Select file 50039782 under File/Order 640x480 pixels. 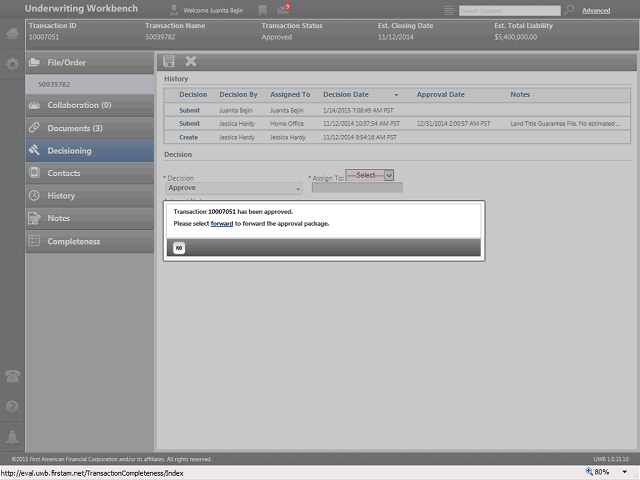(90, 84)
